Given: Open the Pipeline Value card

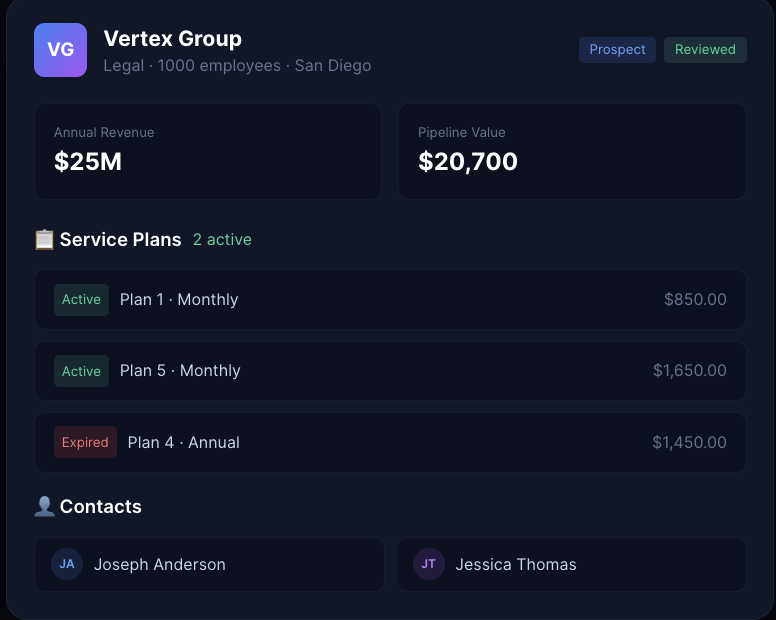Looking at the screenshot, I should [x=572, y=151].
